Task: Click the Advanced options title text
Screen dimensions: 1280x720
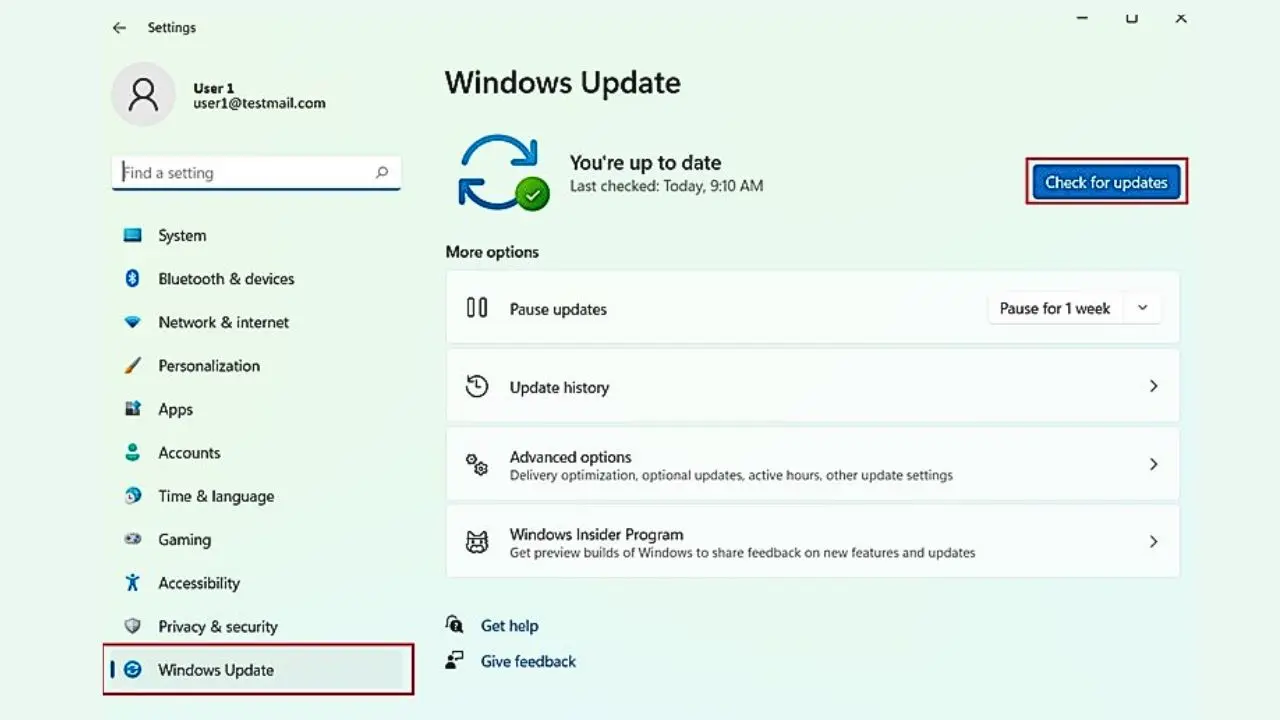Action: [570, 457]
